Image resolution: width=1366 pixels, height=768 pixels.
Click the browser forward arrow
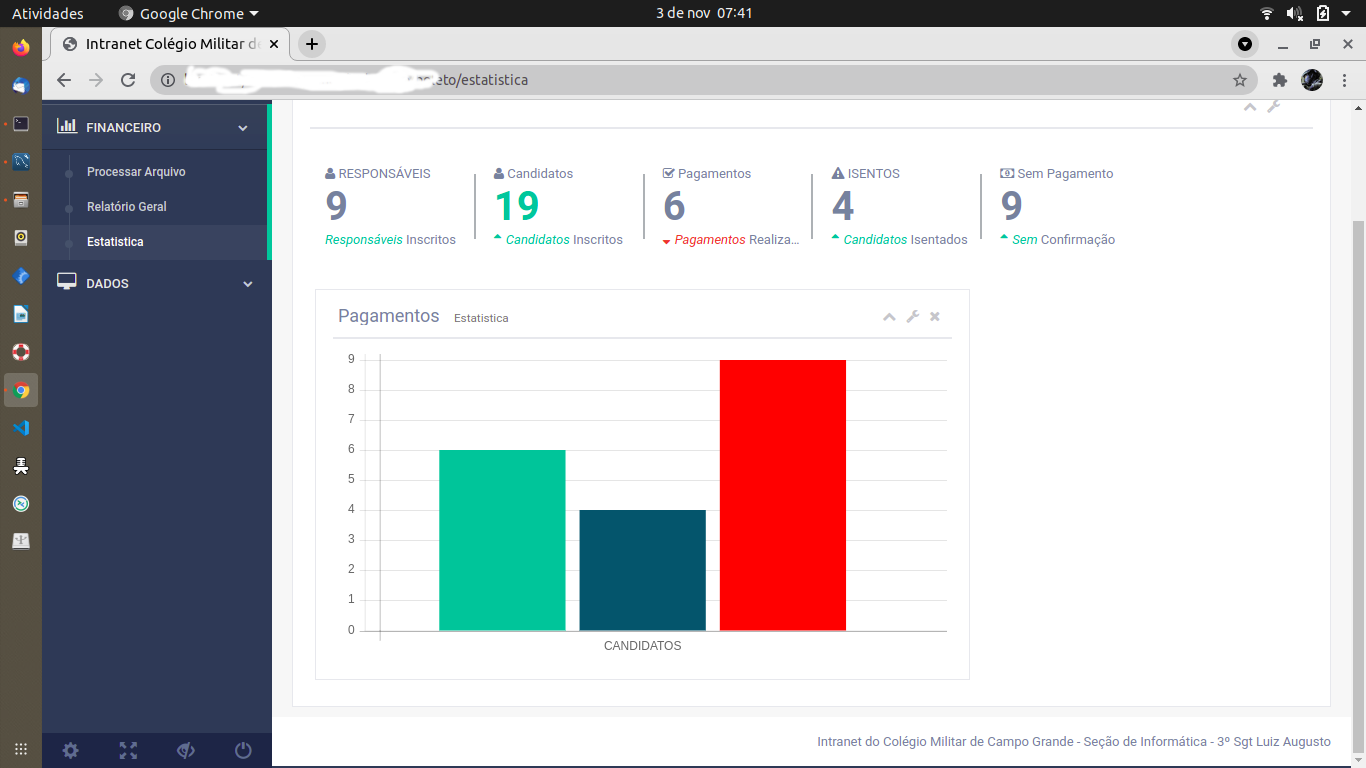coord(96,80)
